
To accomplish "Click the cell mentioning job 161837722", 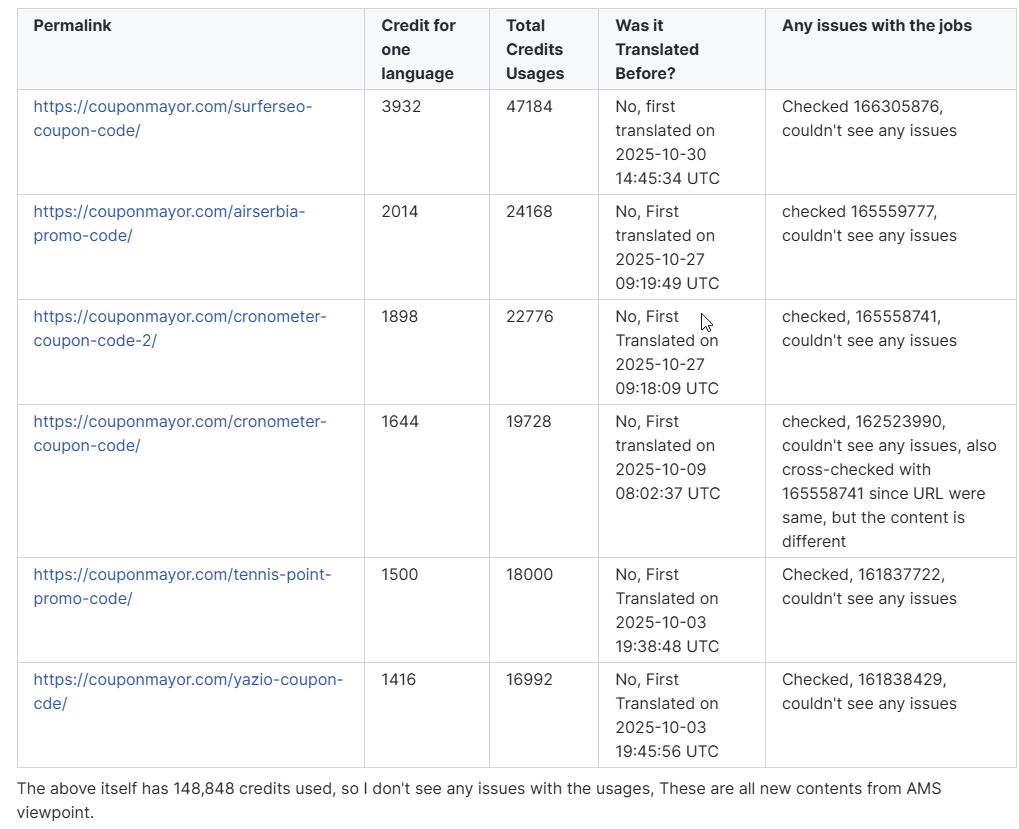I will [869, 586].
